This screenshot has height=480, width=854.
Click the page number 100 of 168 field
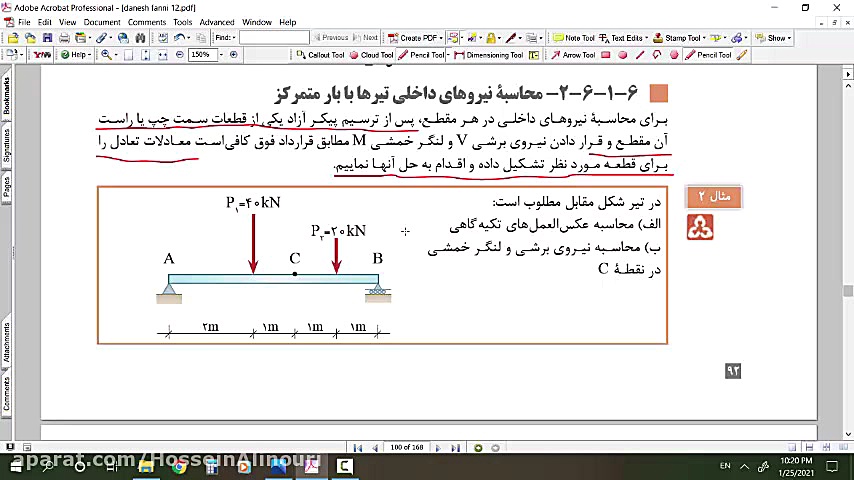click(x=406, y=448)
